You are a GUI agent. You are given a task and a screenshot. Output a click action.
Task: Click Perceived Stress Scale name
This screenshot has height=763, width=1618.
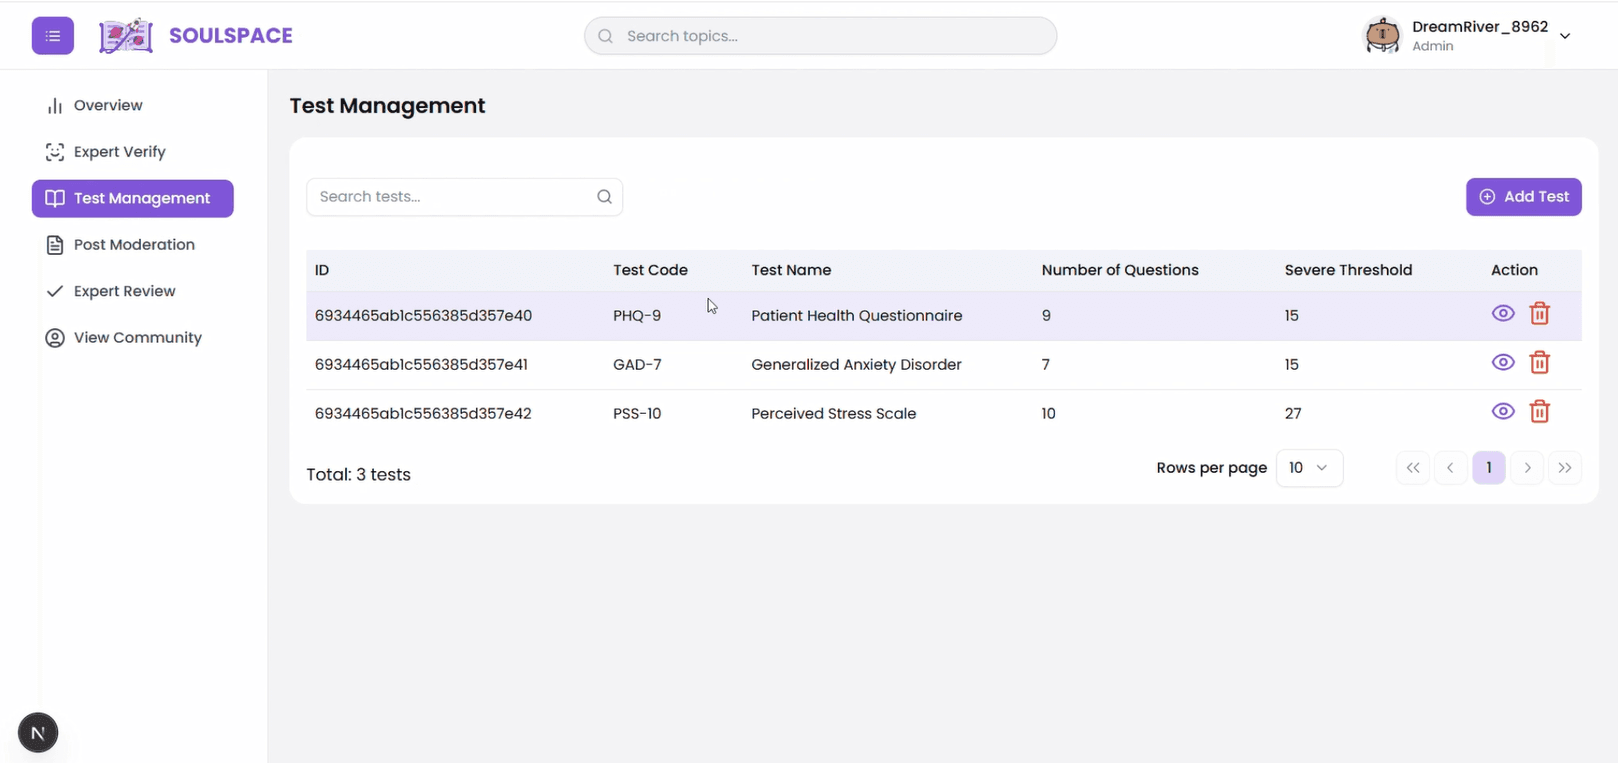click(x=834, y=414)
